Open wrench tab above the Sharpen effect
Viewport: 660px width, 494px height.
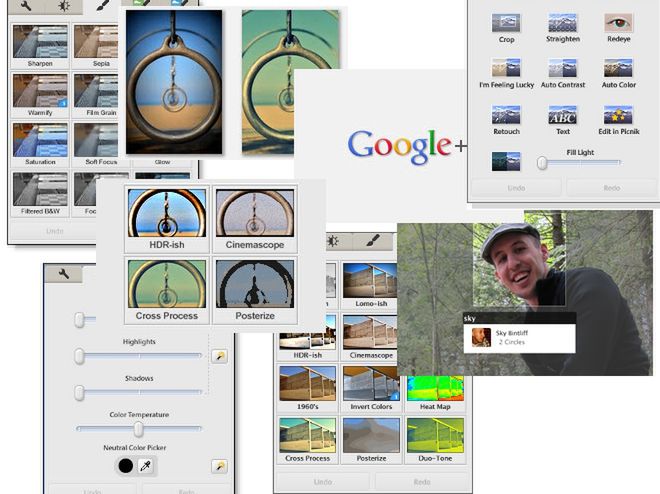27,6
